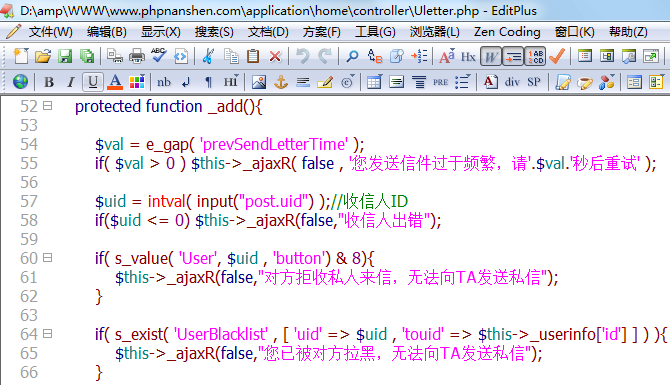Collapse the fold marker at line 64

47,333
